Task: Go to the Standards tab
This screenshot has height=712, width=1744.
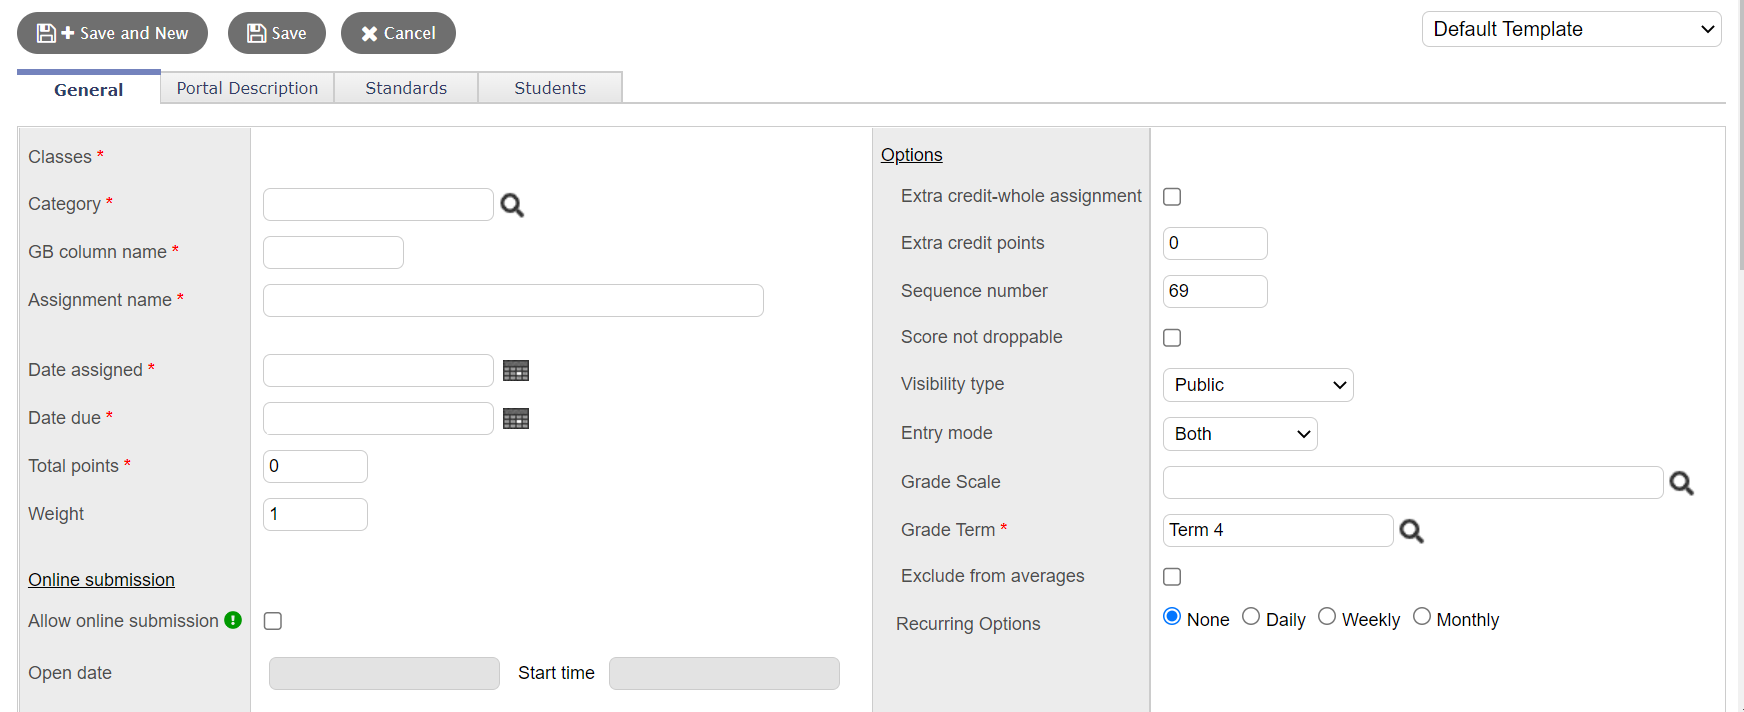Action: pos(406,88)
